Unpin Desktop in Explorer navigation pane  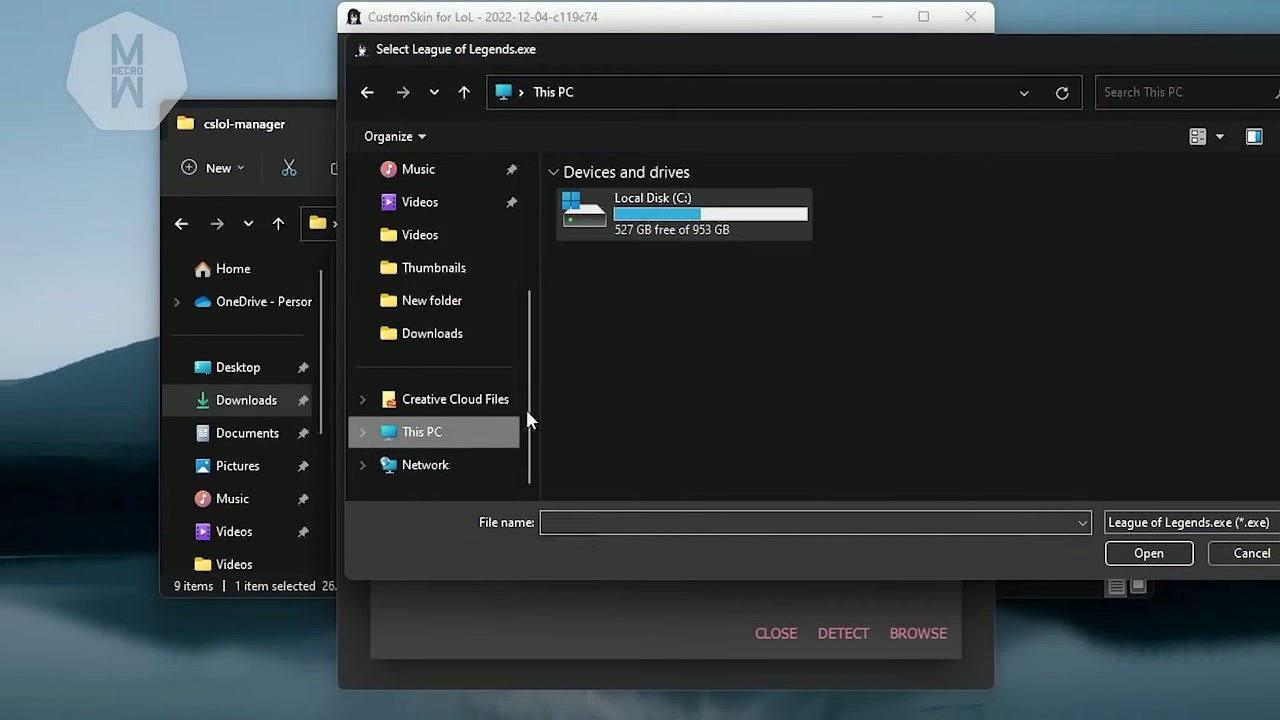tap(303, 368)
